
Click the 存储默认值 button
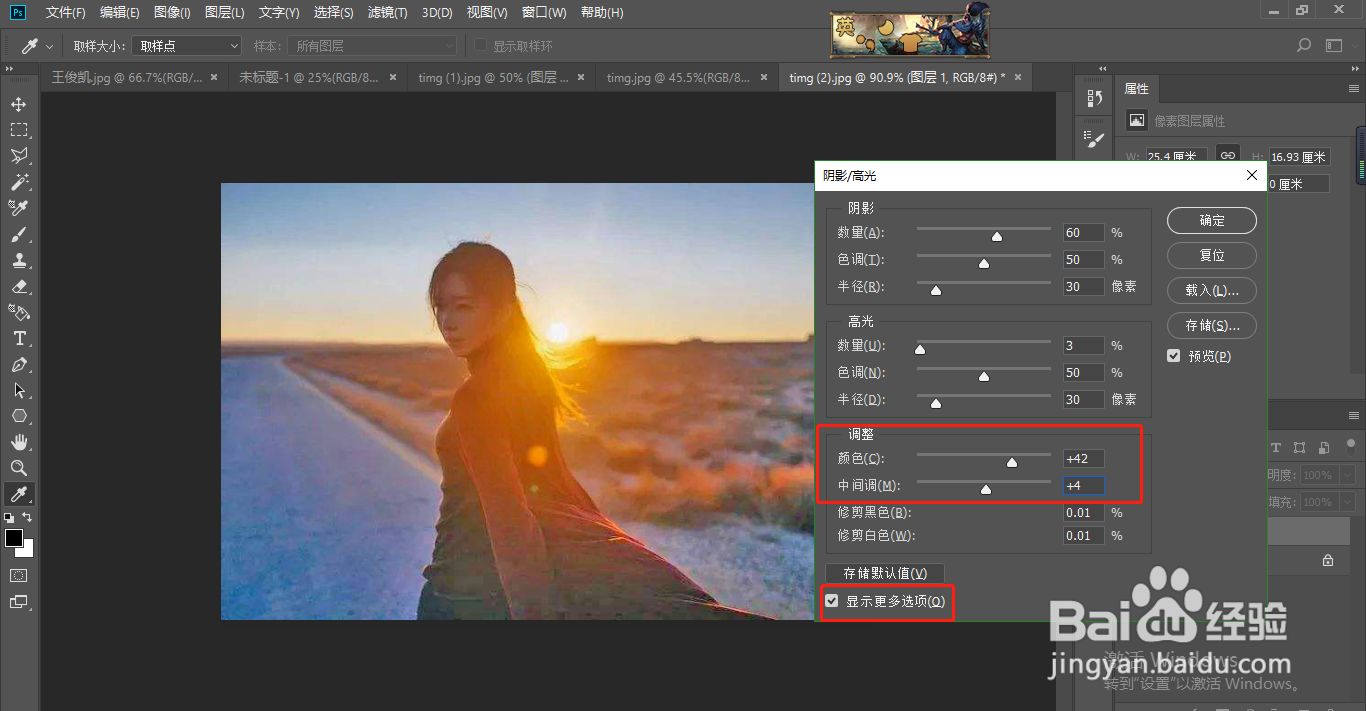tap(885, 574)
